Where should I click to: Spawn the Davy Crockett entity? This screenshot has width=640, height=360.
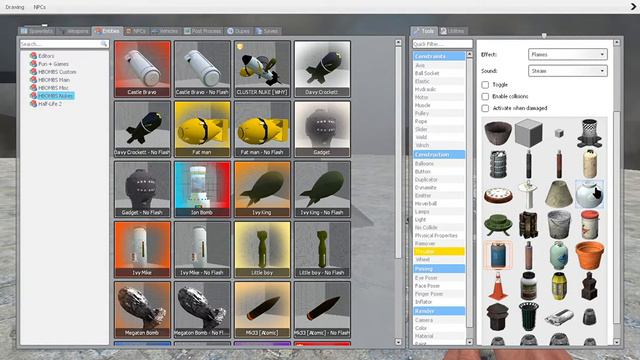point(322,69)
